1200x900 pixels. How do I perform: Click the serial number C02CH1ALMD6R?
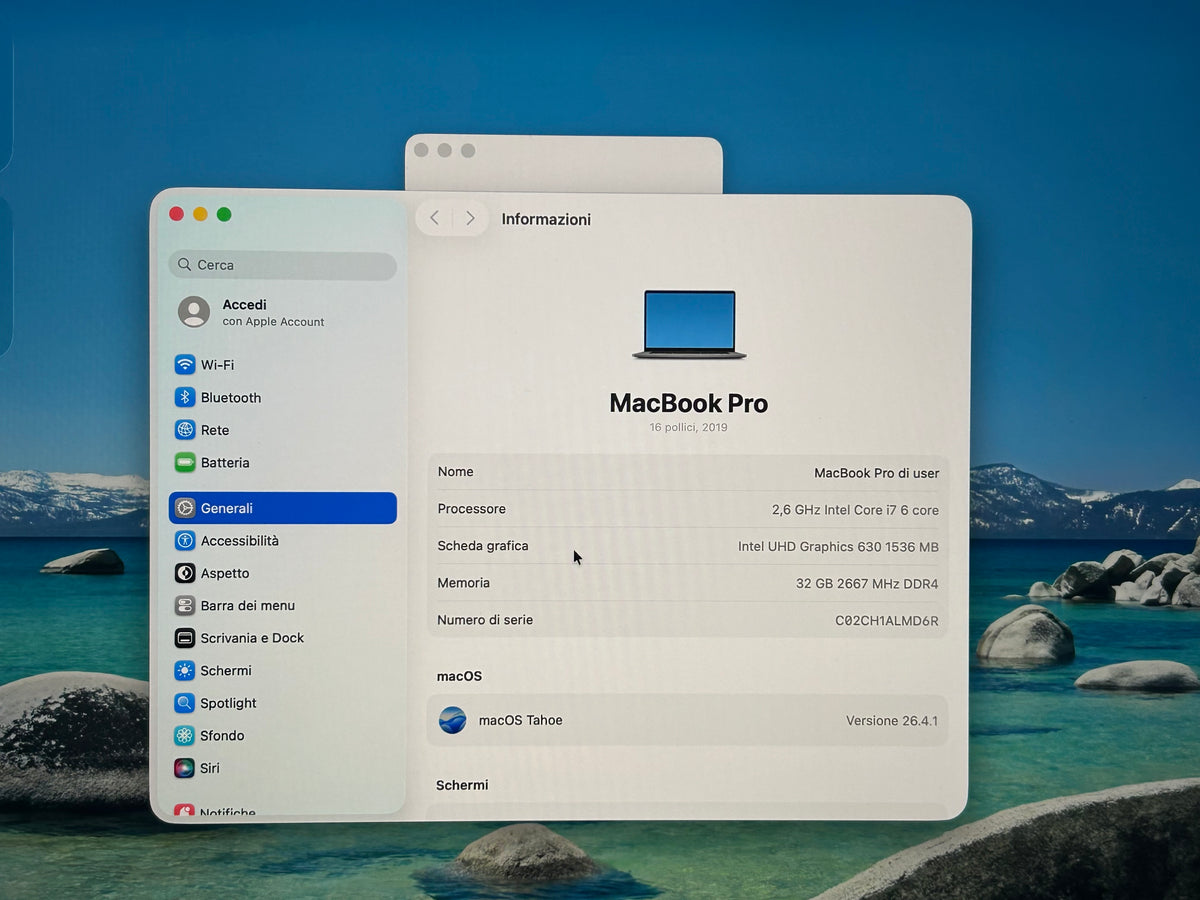point(887,621)
